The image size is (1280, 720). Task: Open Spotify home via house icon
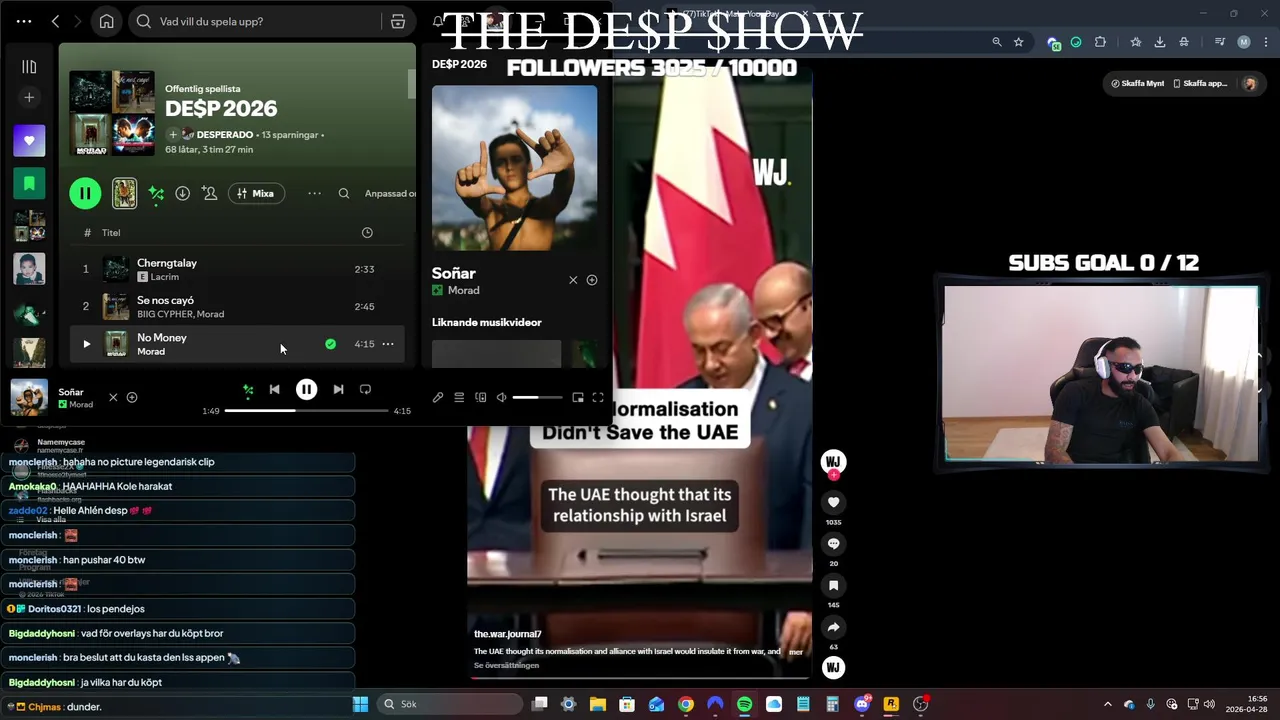(x=106, y=21)
